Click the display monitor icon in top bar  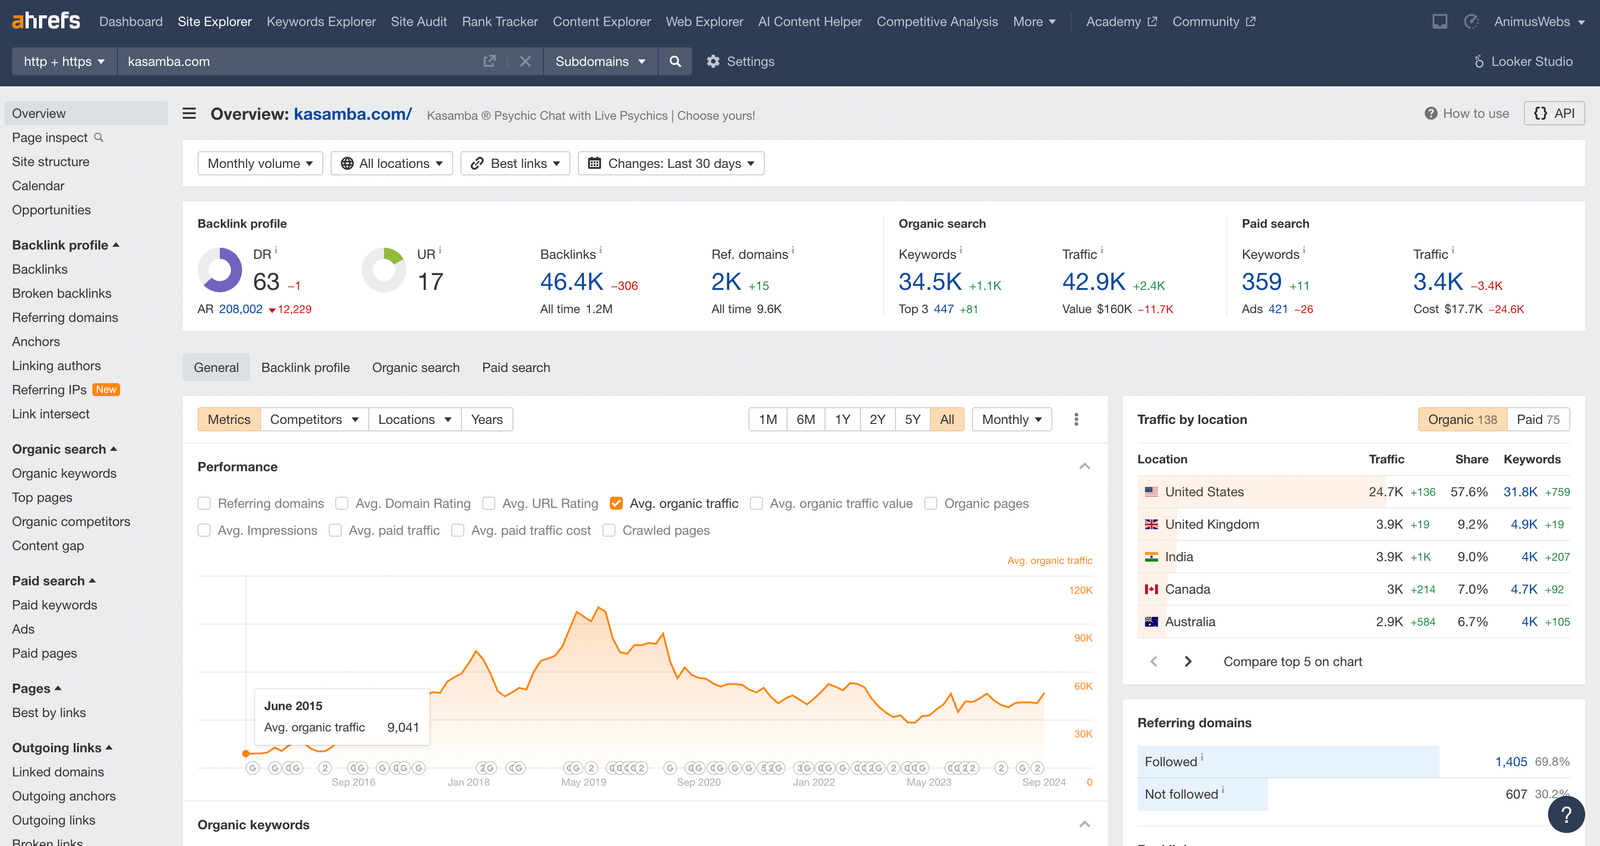pyautogui.click(x=1440, y=21)
